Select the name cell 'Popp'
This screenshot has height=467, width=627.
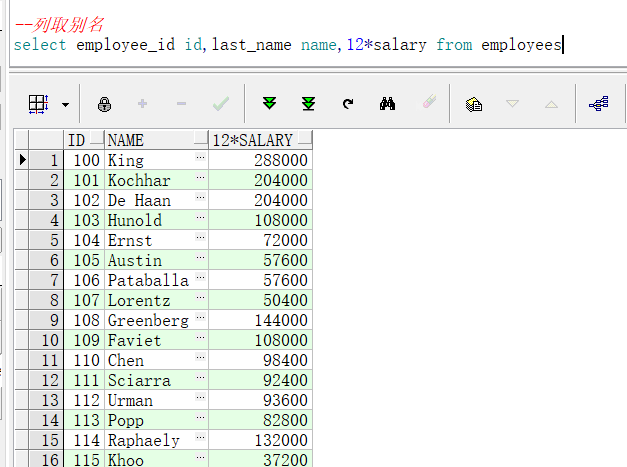(x=156, y=420)
